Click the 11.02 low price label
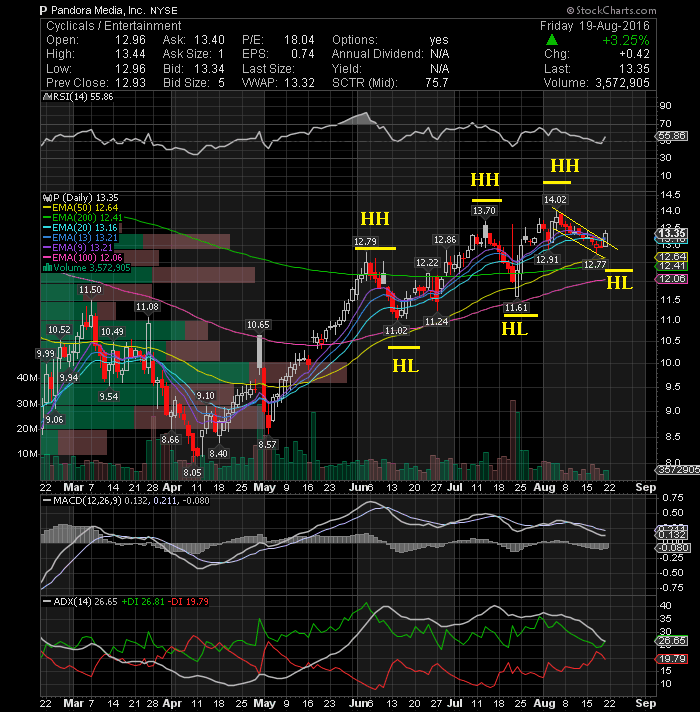The width and height of the screenshot is (700, 712). click(396, 331)
